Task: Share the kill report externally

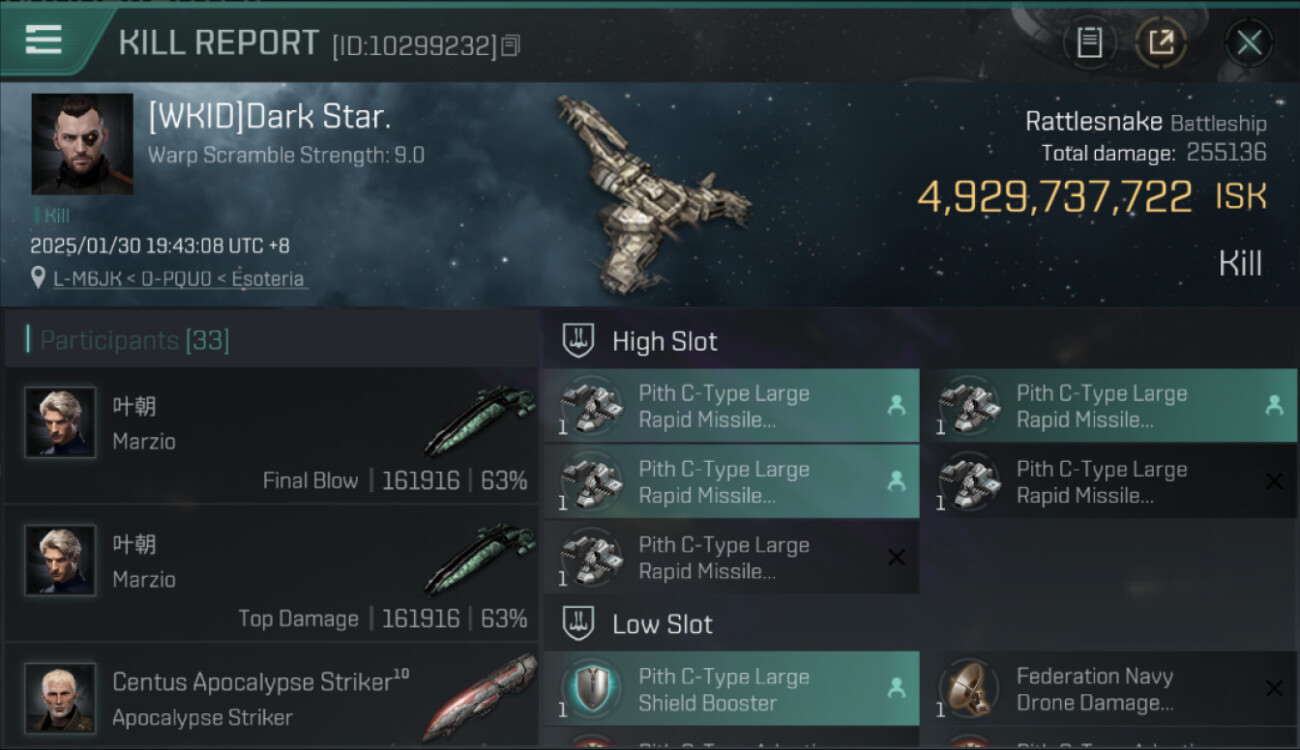Action: [x=1161, y=42]
